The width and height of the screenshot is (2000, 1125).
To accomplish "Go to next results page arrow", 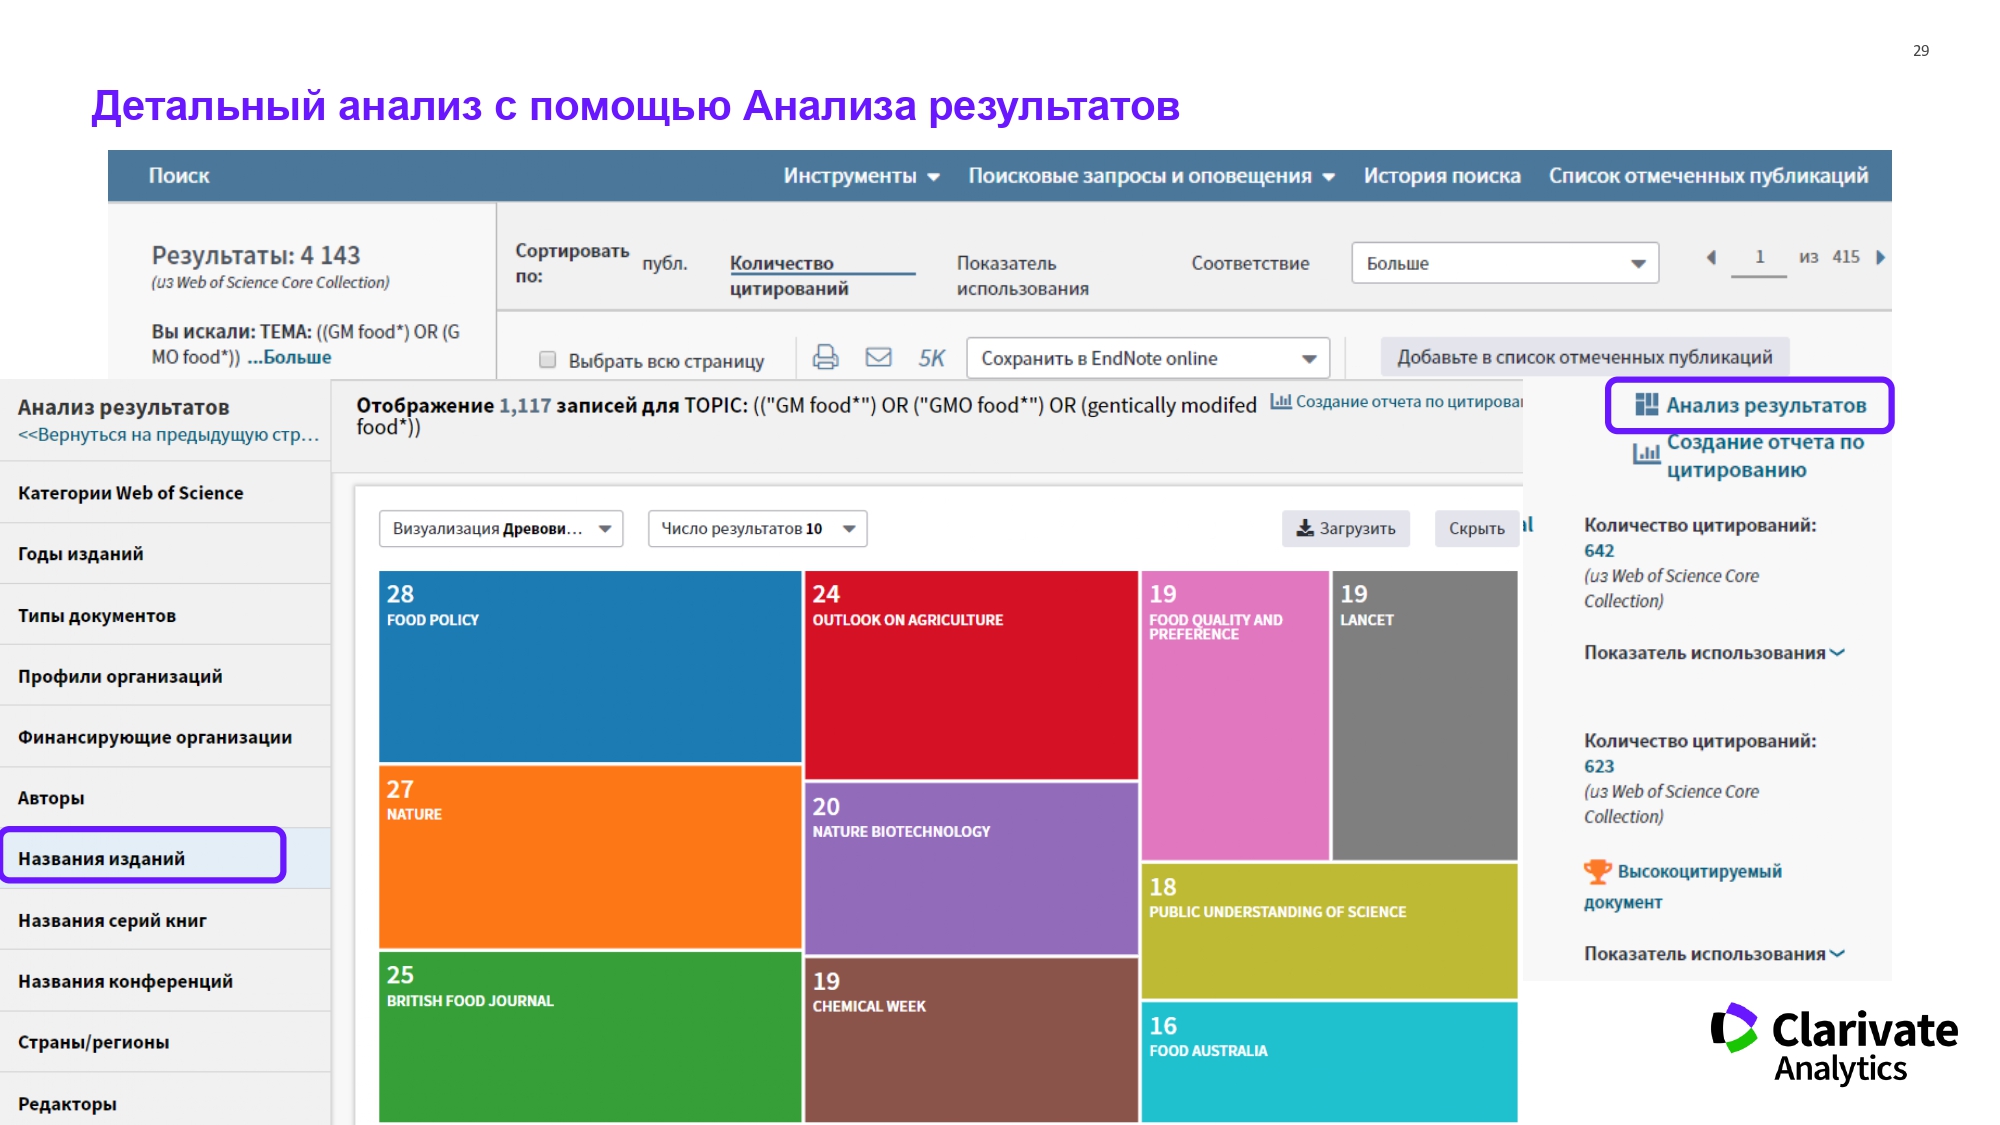I will [1880, 257].
